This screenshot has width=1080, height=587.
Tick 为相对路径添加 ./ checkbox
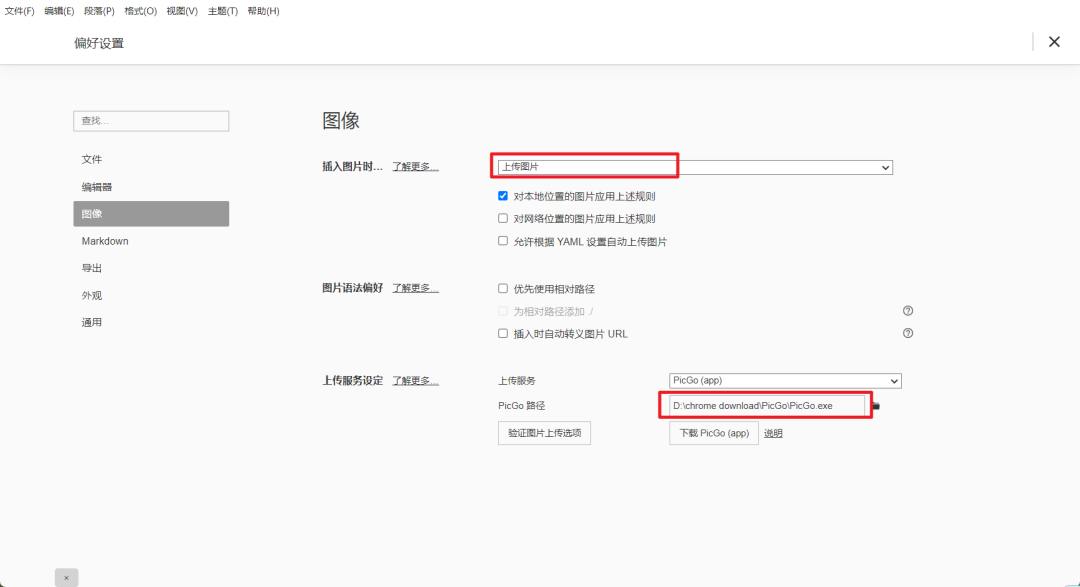(x=503, y=311)
